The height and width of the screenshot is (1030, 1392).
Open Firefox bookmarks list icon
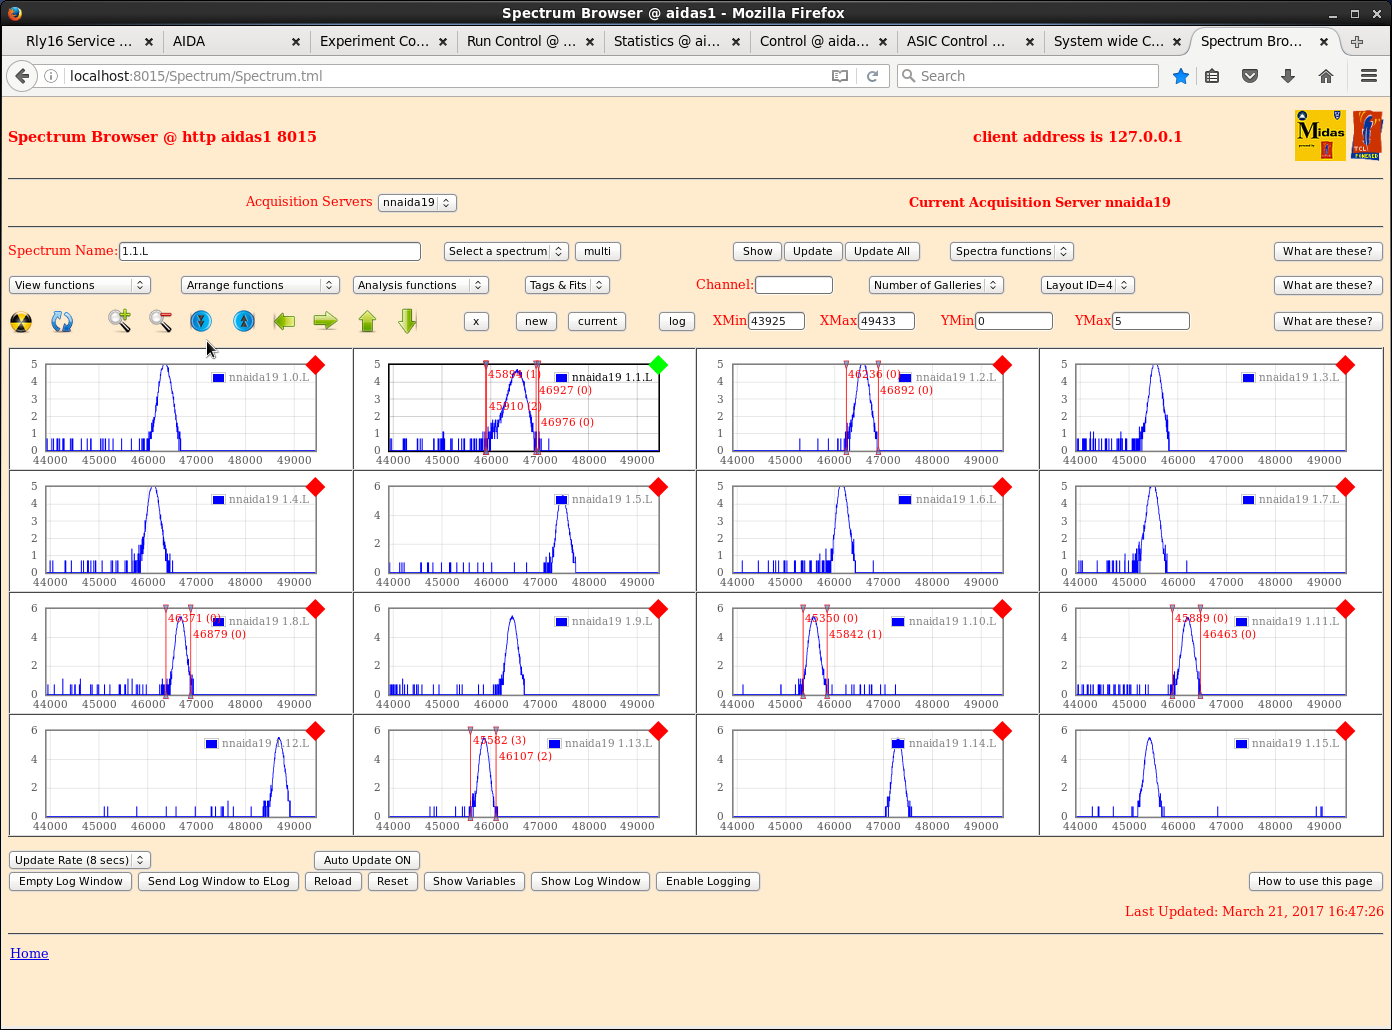(x=1212, y=76)
